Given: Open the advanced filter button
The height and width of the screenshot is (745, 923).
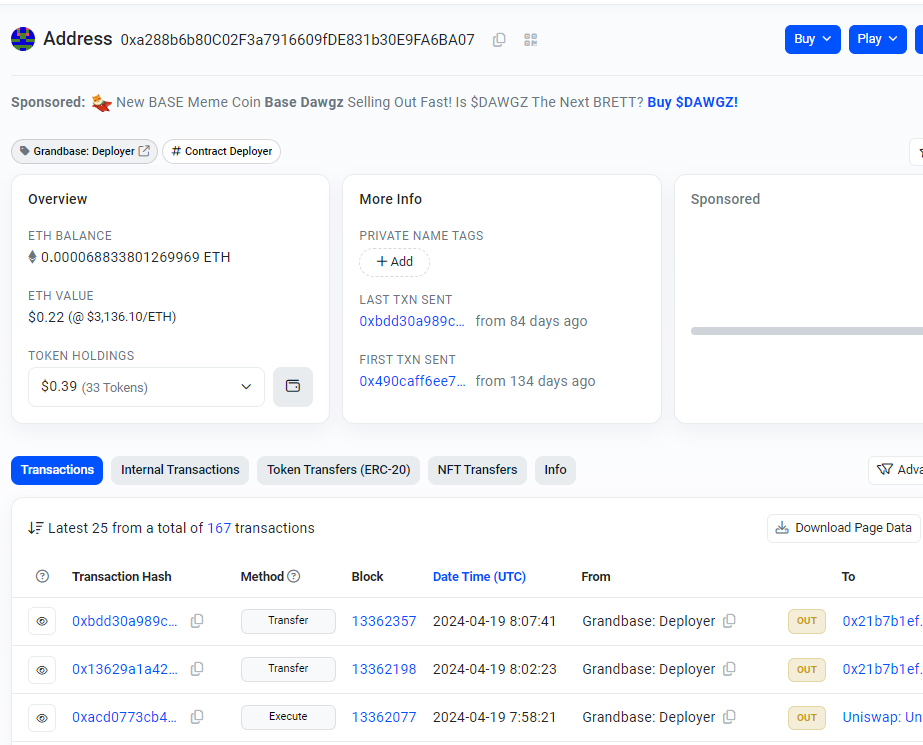Looking at the screenshot, I should tap(895, 470).
